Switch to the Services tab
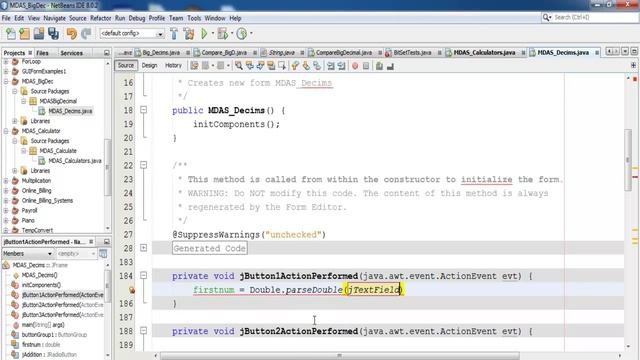640x360 pixels. (x=71, y=53)
